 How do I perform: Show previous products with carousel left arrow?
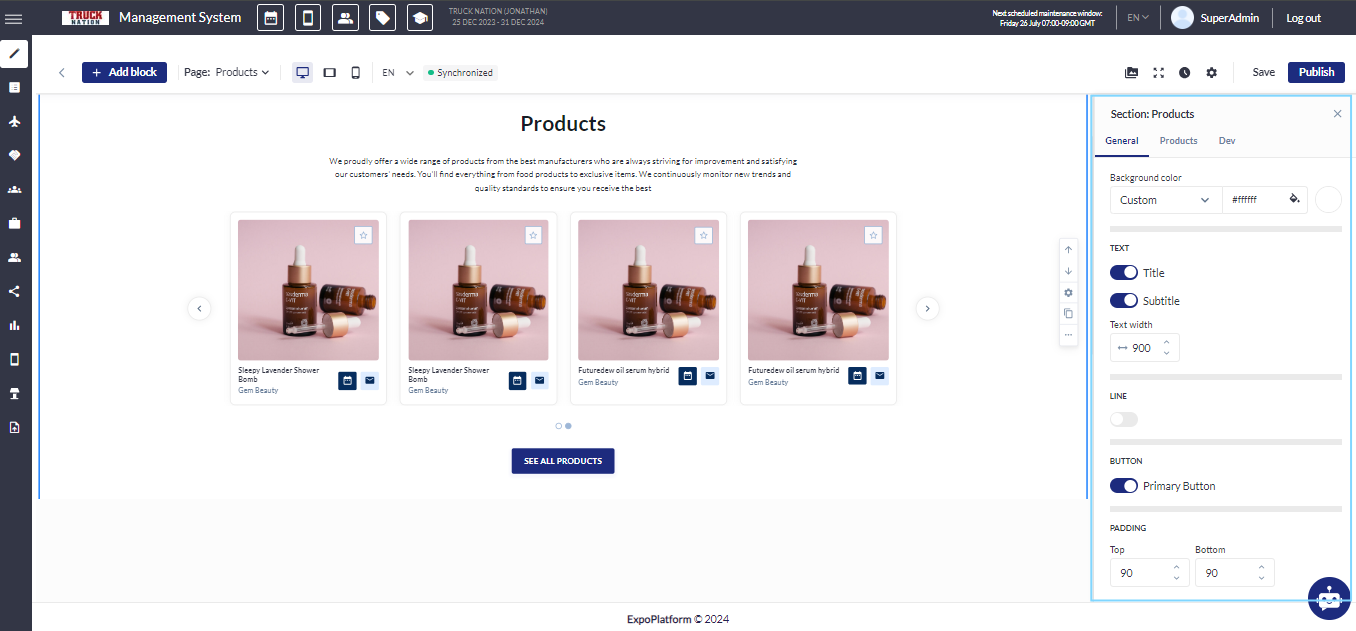click(199, 309)
